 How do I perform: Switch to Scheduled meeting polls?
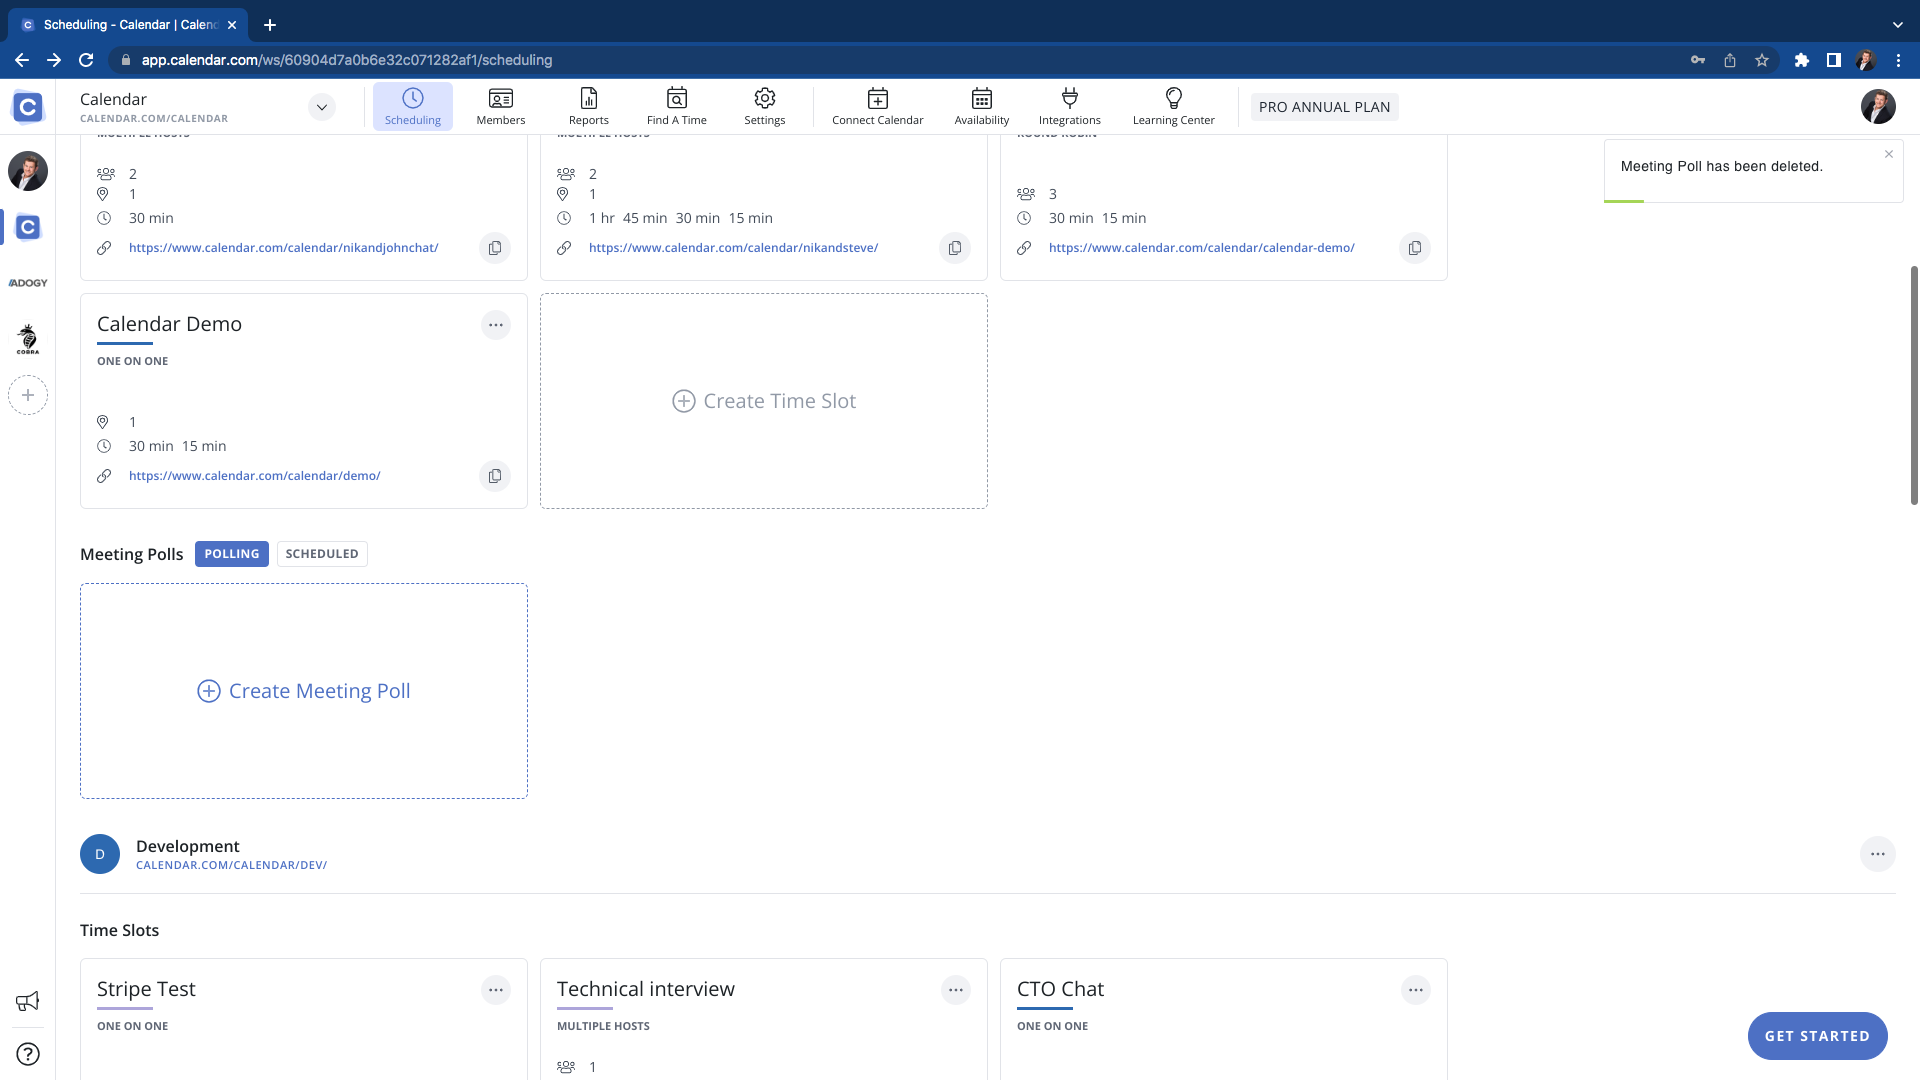coord(322,554)
